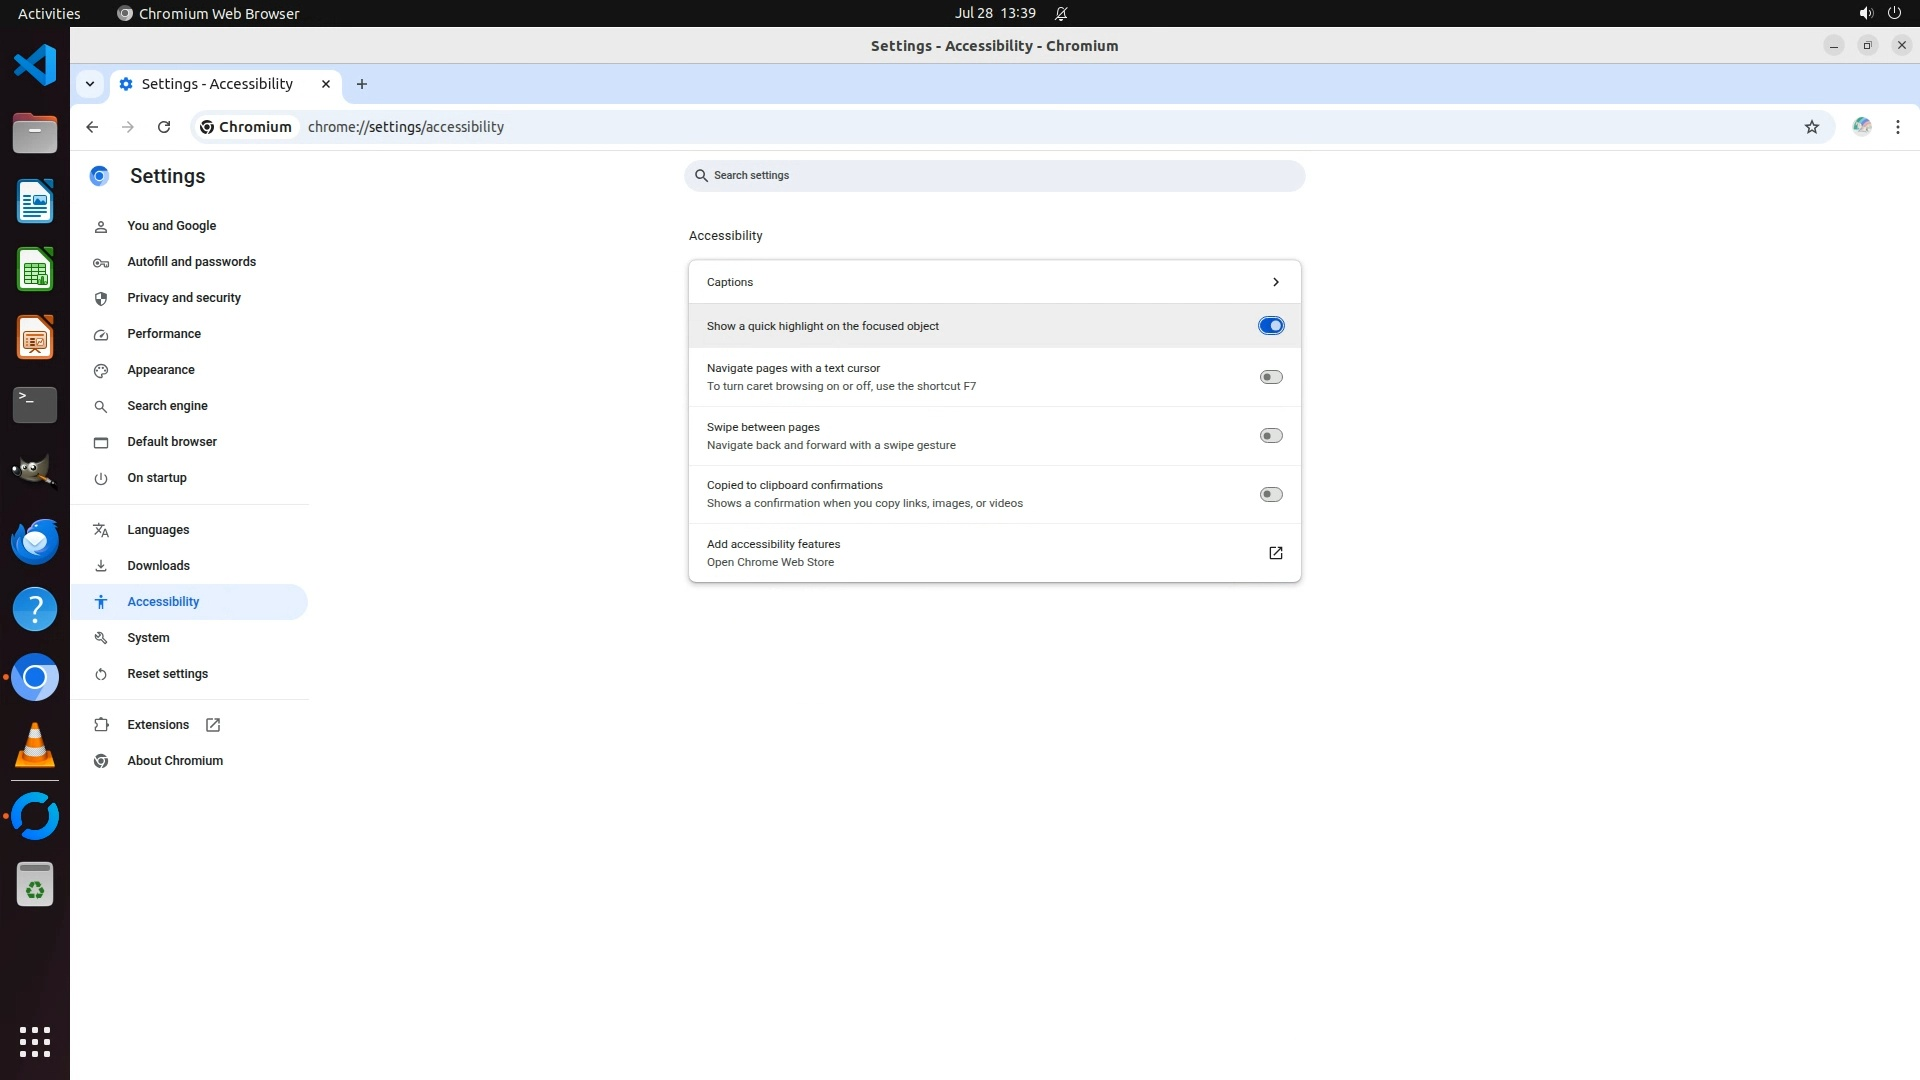Open Chrome Web Store external link icon

pyautogui.click(x=1275, y=553)
